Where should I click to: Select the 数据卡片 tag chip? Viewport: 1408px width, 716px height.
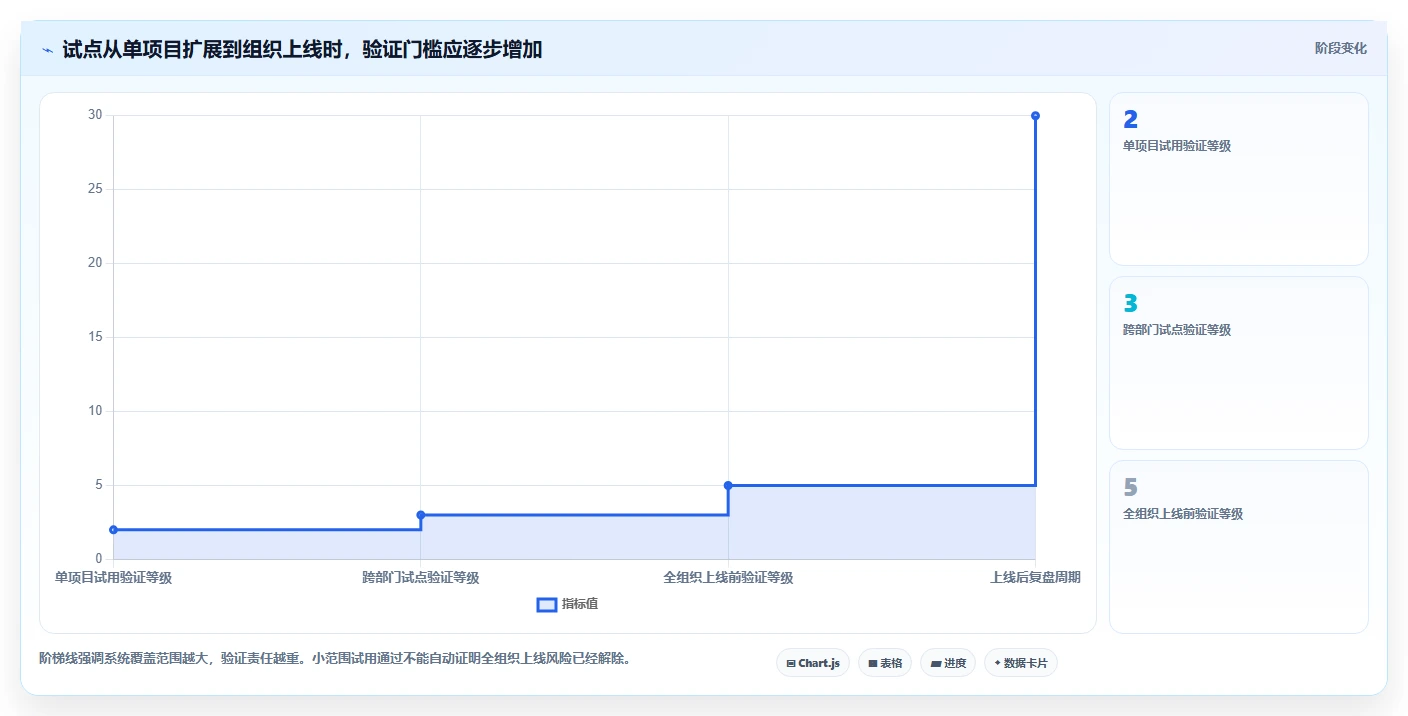click(1020, 663)
